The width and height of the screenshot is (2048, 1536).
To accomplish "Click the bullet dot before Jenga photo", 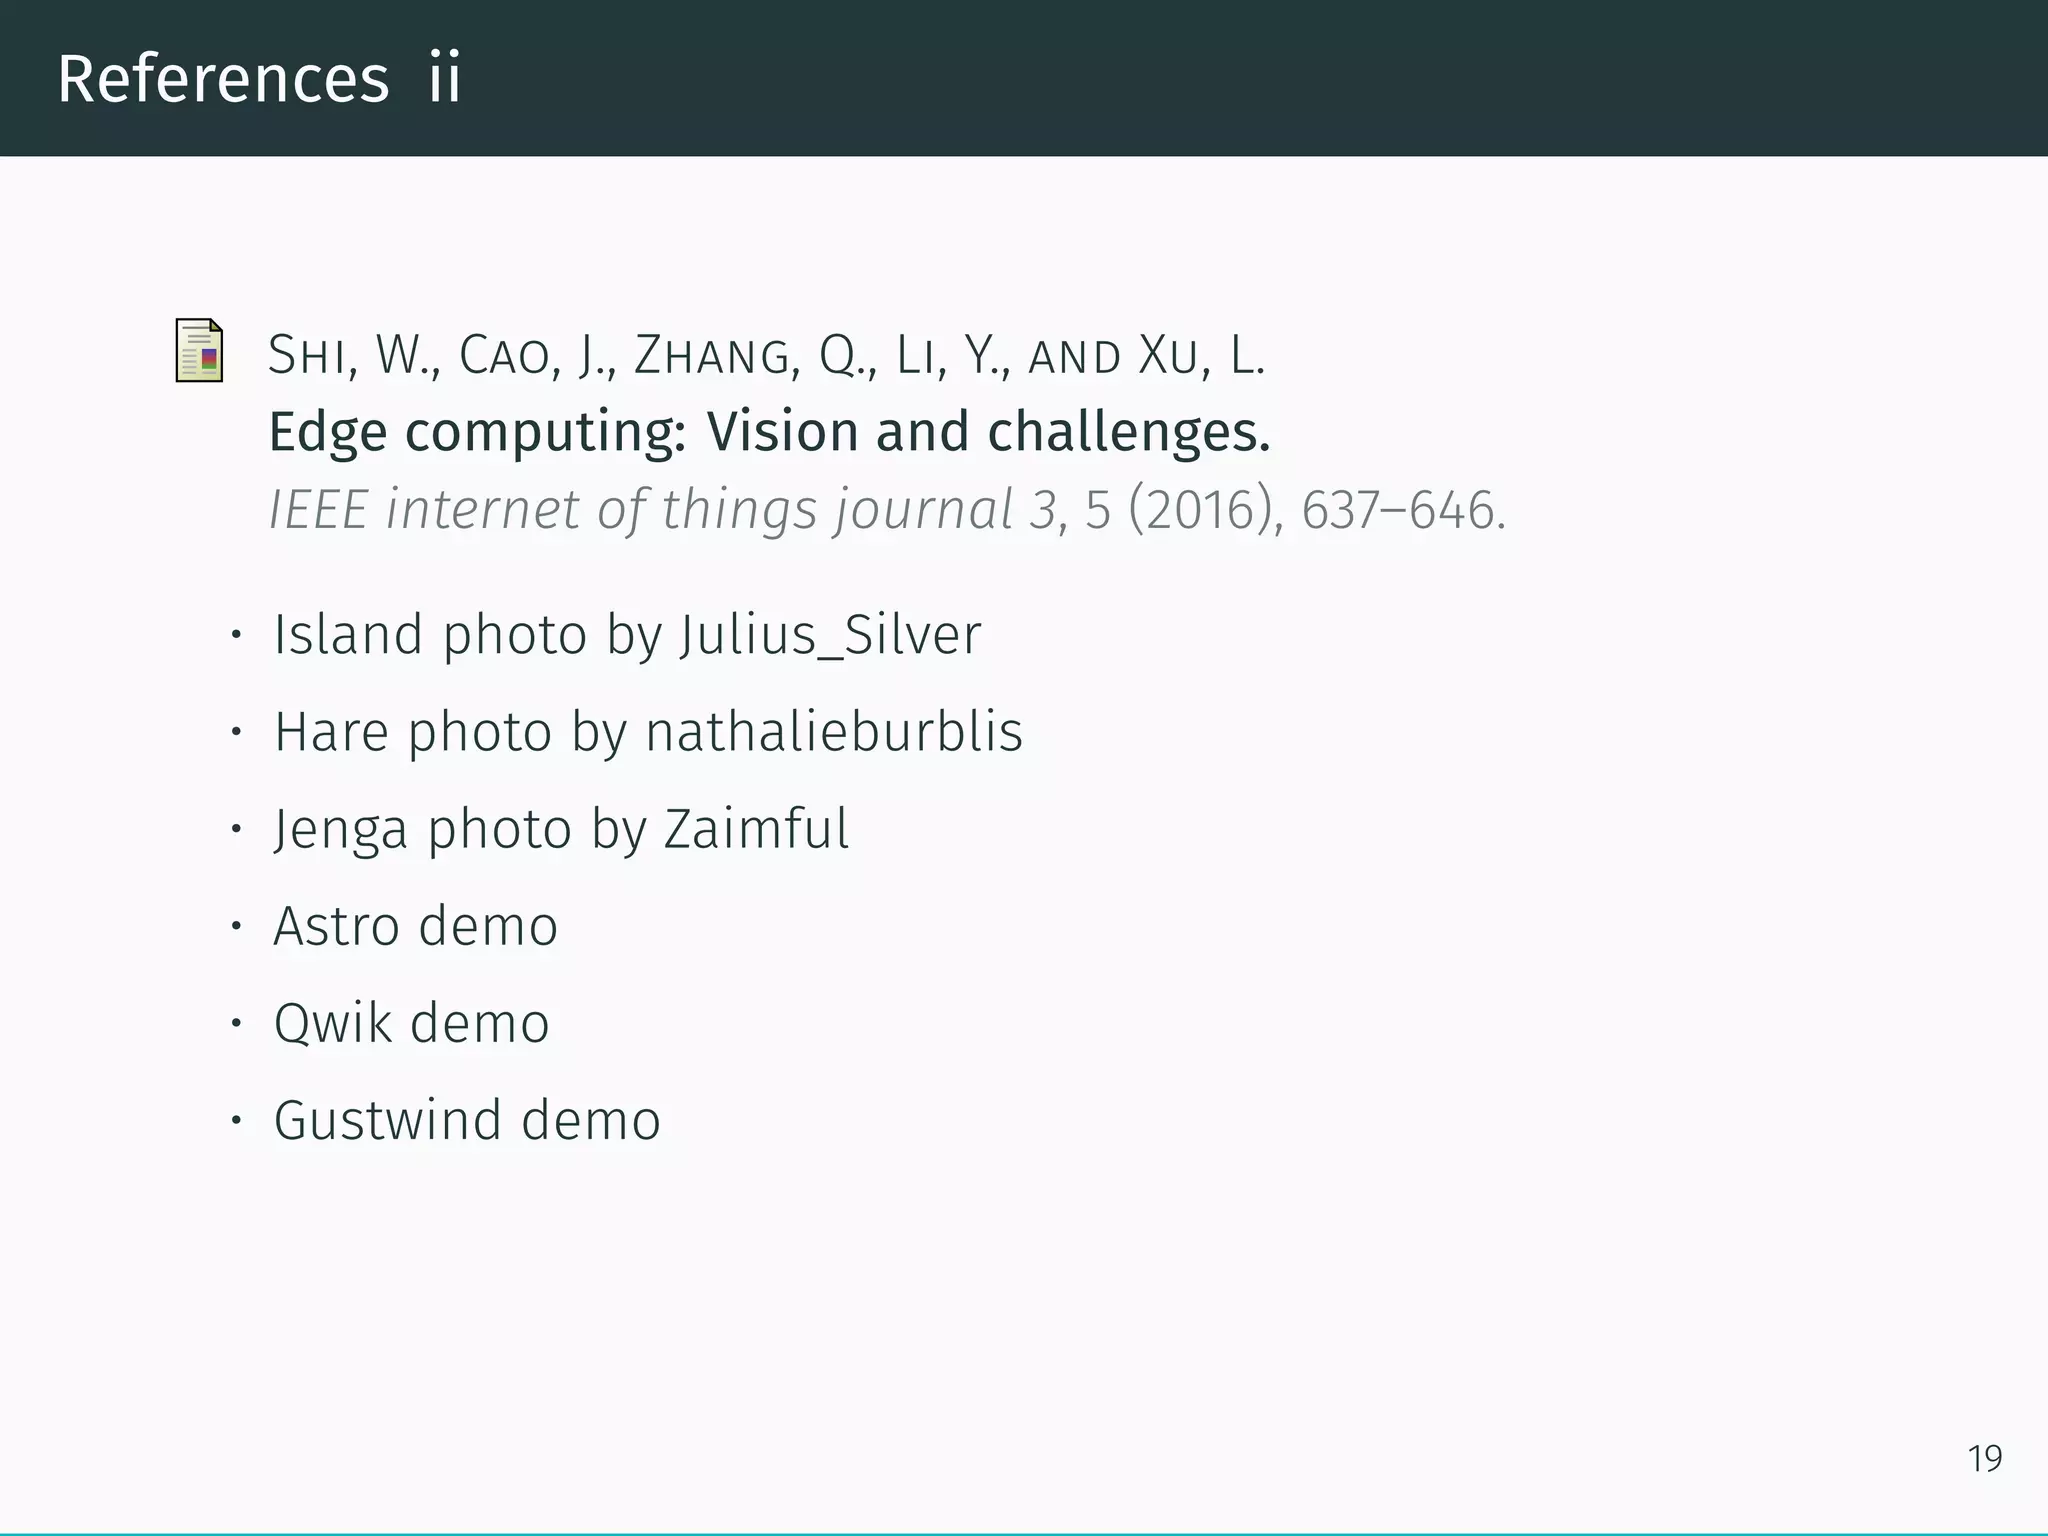I will pos(236,829).
